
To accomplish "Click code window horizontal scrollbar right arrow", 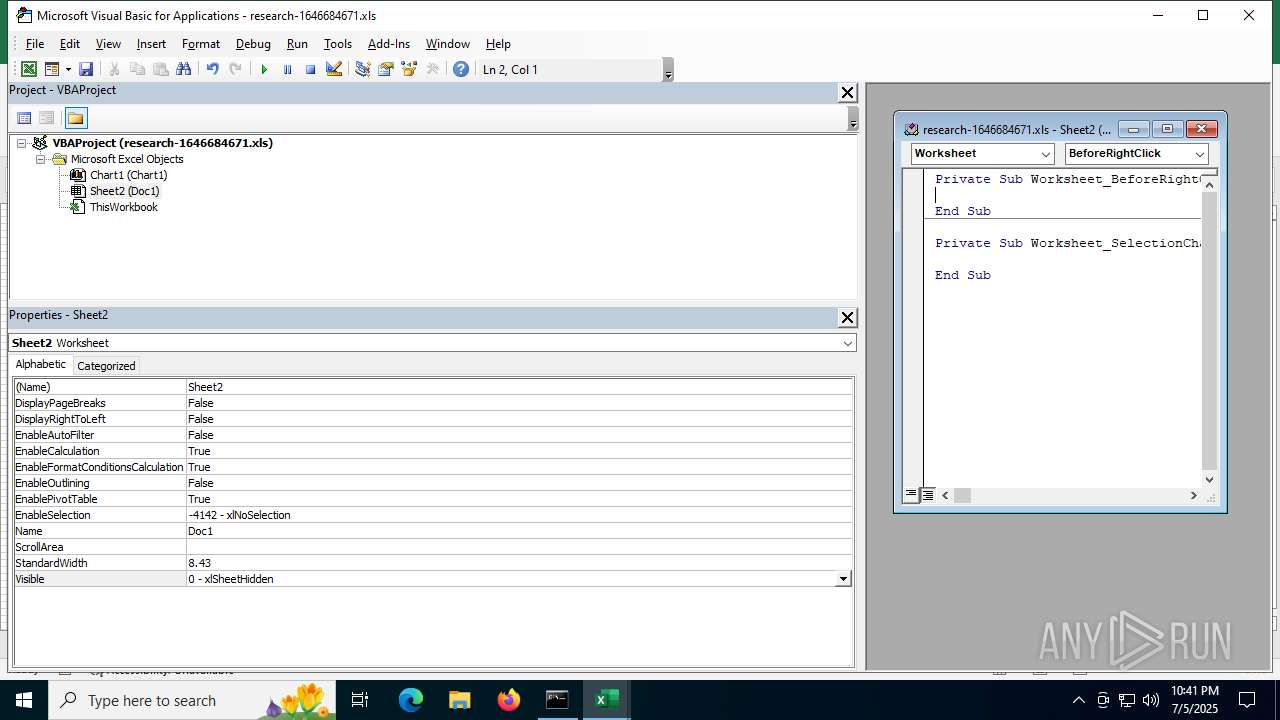I will tap(1193, 495).
